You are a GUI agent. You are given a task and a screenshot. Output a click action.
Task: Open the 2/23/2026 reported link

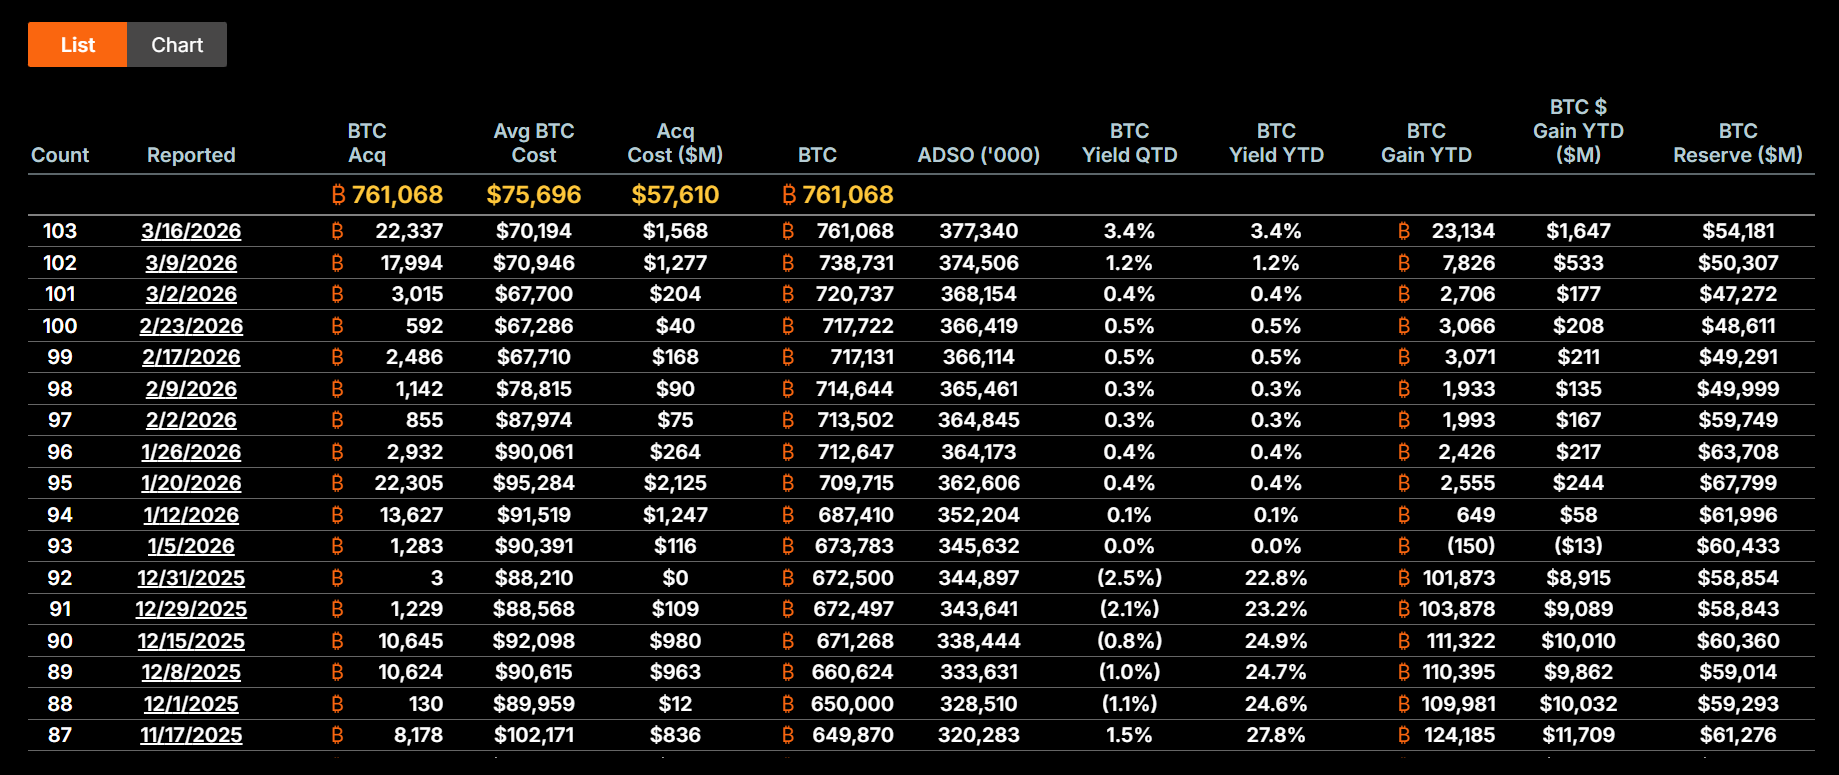tap(191, 326)
